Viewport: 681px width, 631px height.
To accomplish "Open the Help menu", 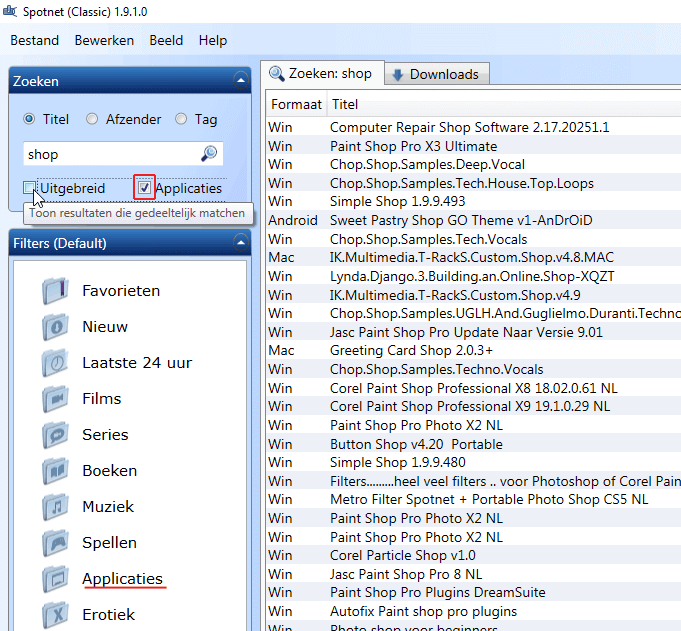I will pyautogui.click(x=213, y=40).
